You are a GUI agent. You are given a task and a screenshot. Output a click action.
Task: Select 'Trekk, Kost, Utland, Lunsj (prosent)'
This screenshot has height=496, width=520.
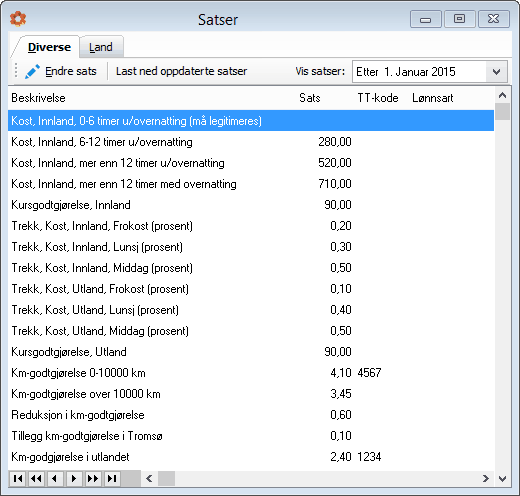point(251,310)
